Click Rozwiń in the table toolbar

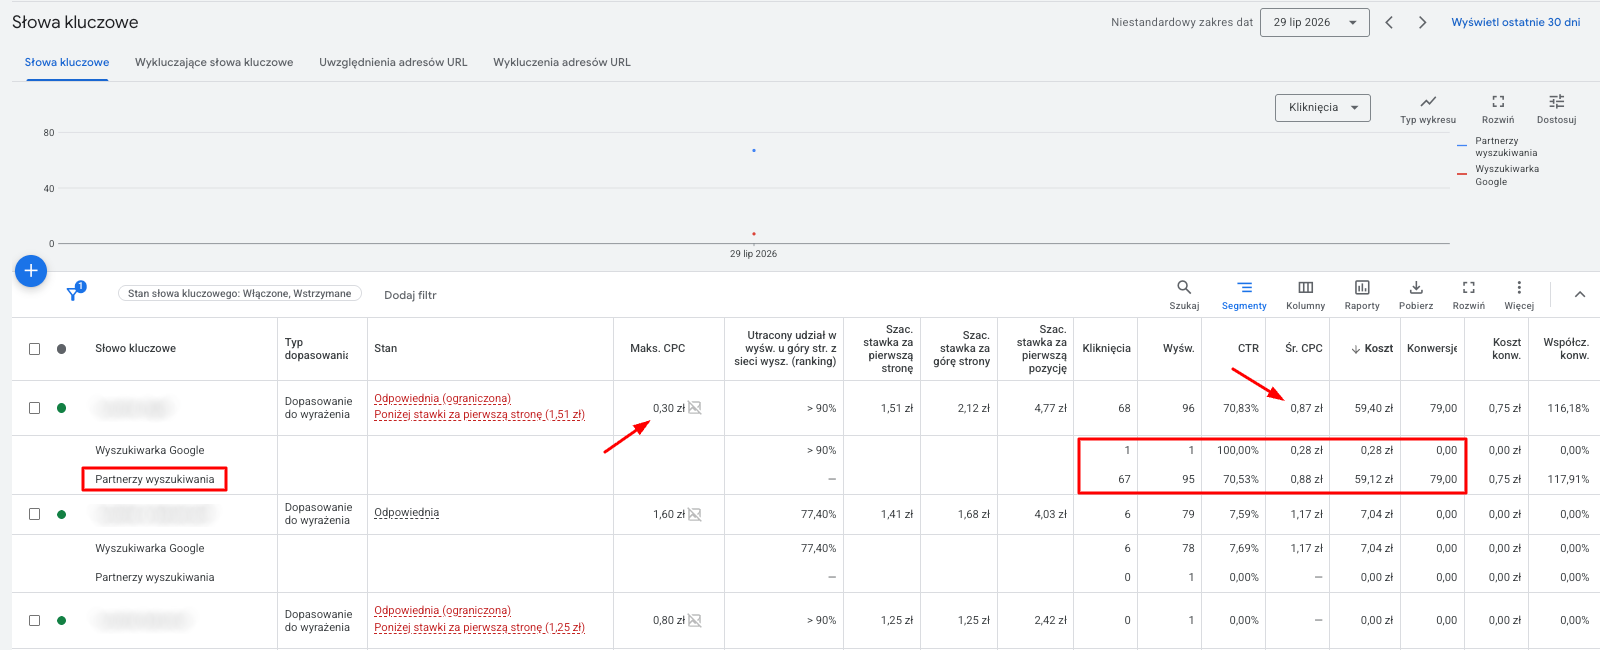(x=1469, y=288)
